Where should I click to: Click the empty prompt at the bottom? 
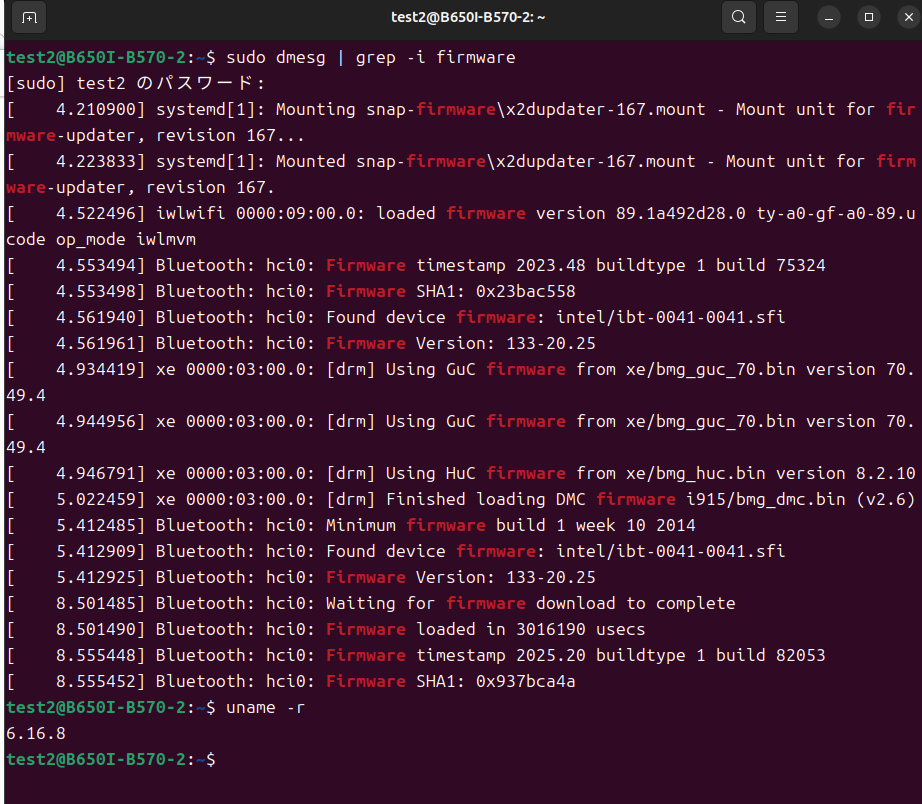(x=111, y=759)
